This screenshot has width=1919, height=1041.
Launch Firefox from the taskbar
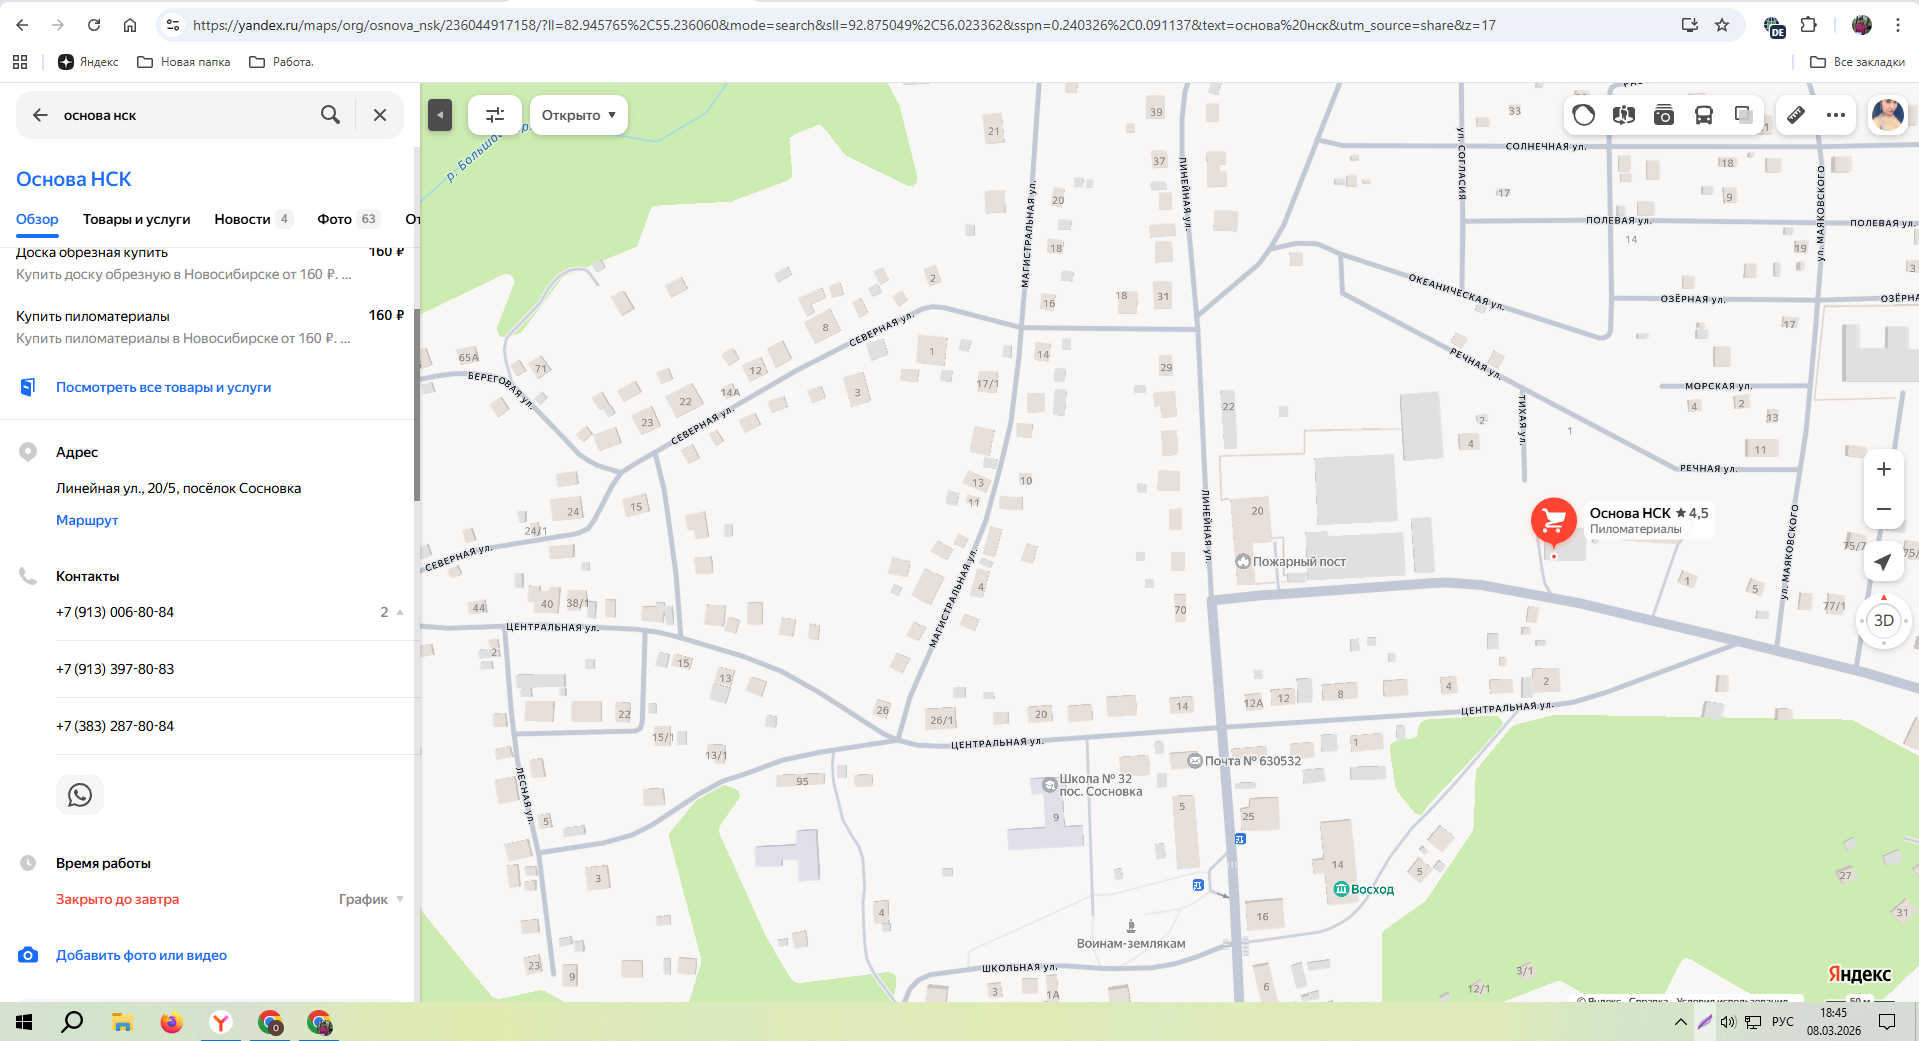[171, 1022]
